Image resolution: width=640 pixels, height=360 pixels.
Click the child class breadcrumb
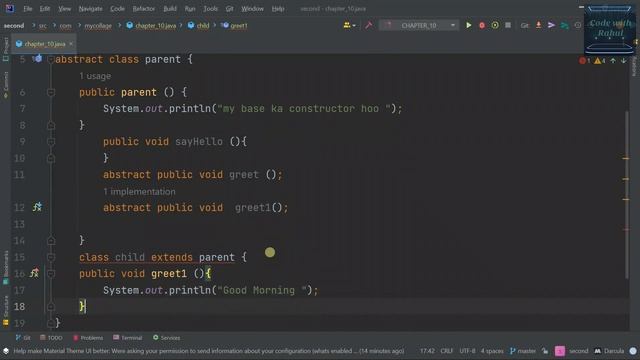tap(199, 26)
